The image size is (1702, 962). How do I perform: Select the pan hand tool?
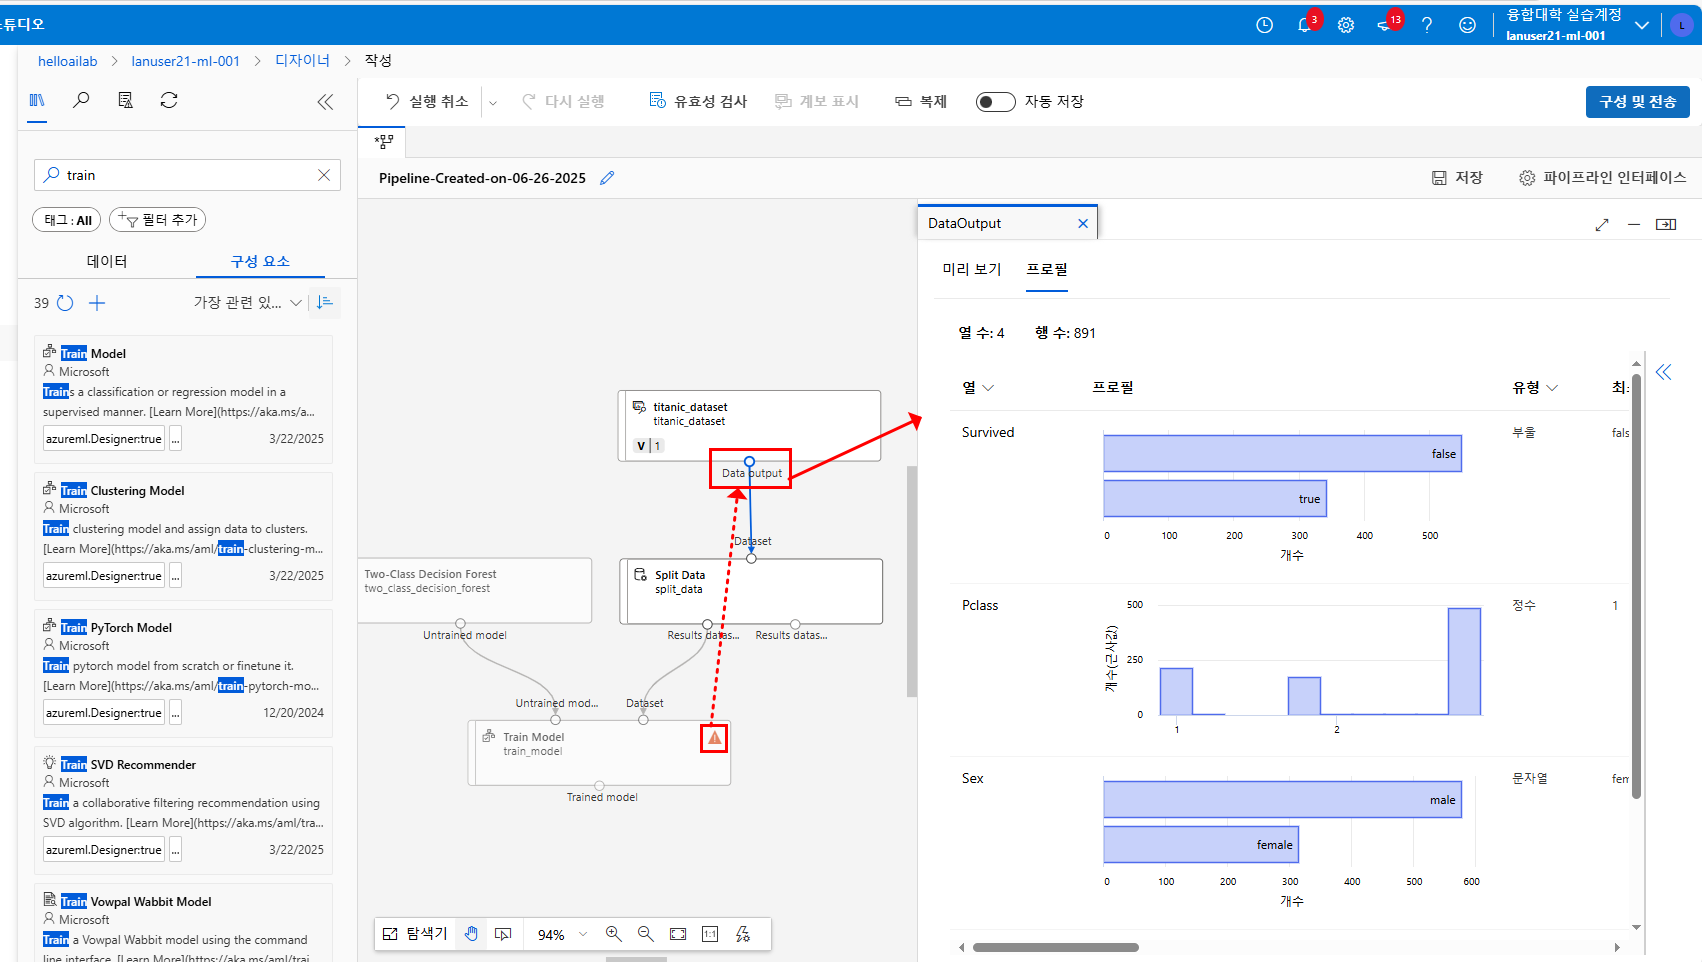coord(471,934)
